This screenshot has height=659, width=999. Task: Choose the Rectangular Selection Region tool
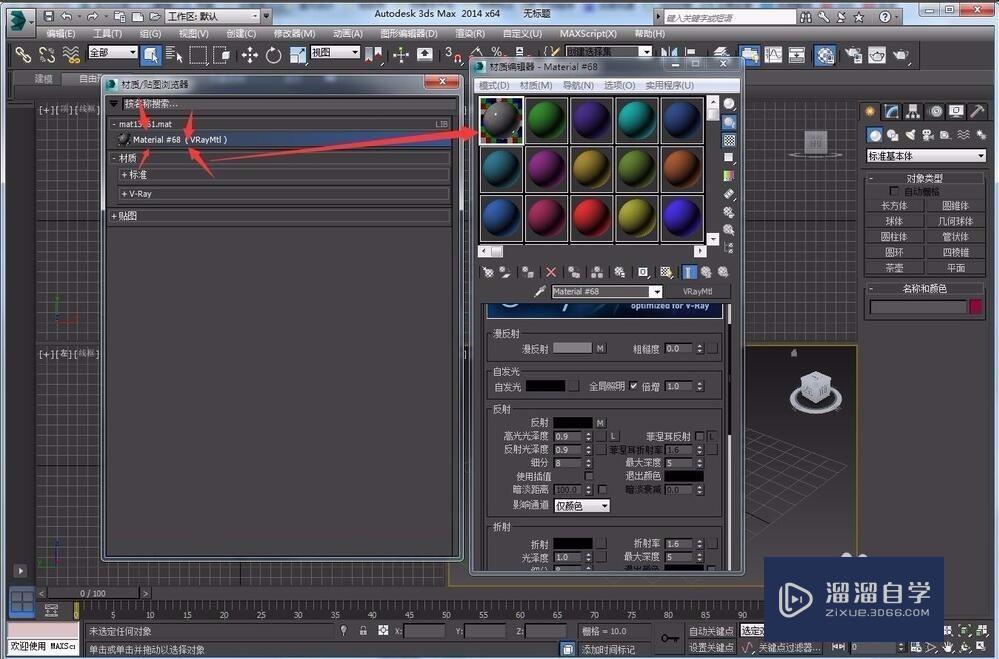pos(198,55)
